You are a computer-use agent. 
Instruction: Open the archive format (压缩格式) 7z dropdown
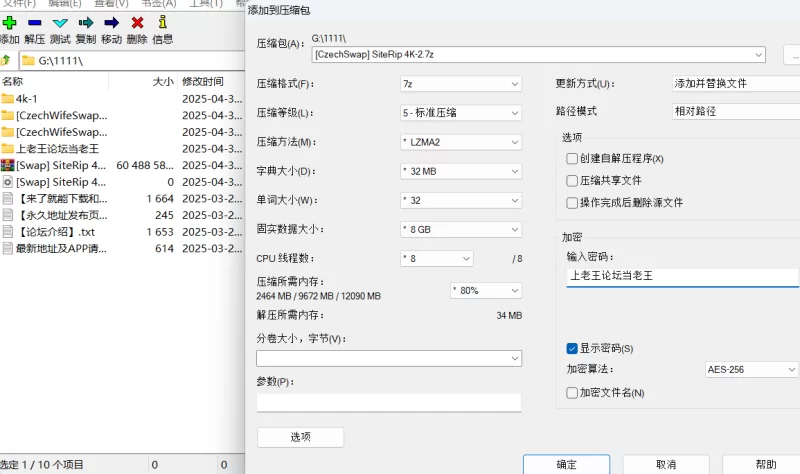click(x=460, y=84)
